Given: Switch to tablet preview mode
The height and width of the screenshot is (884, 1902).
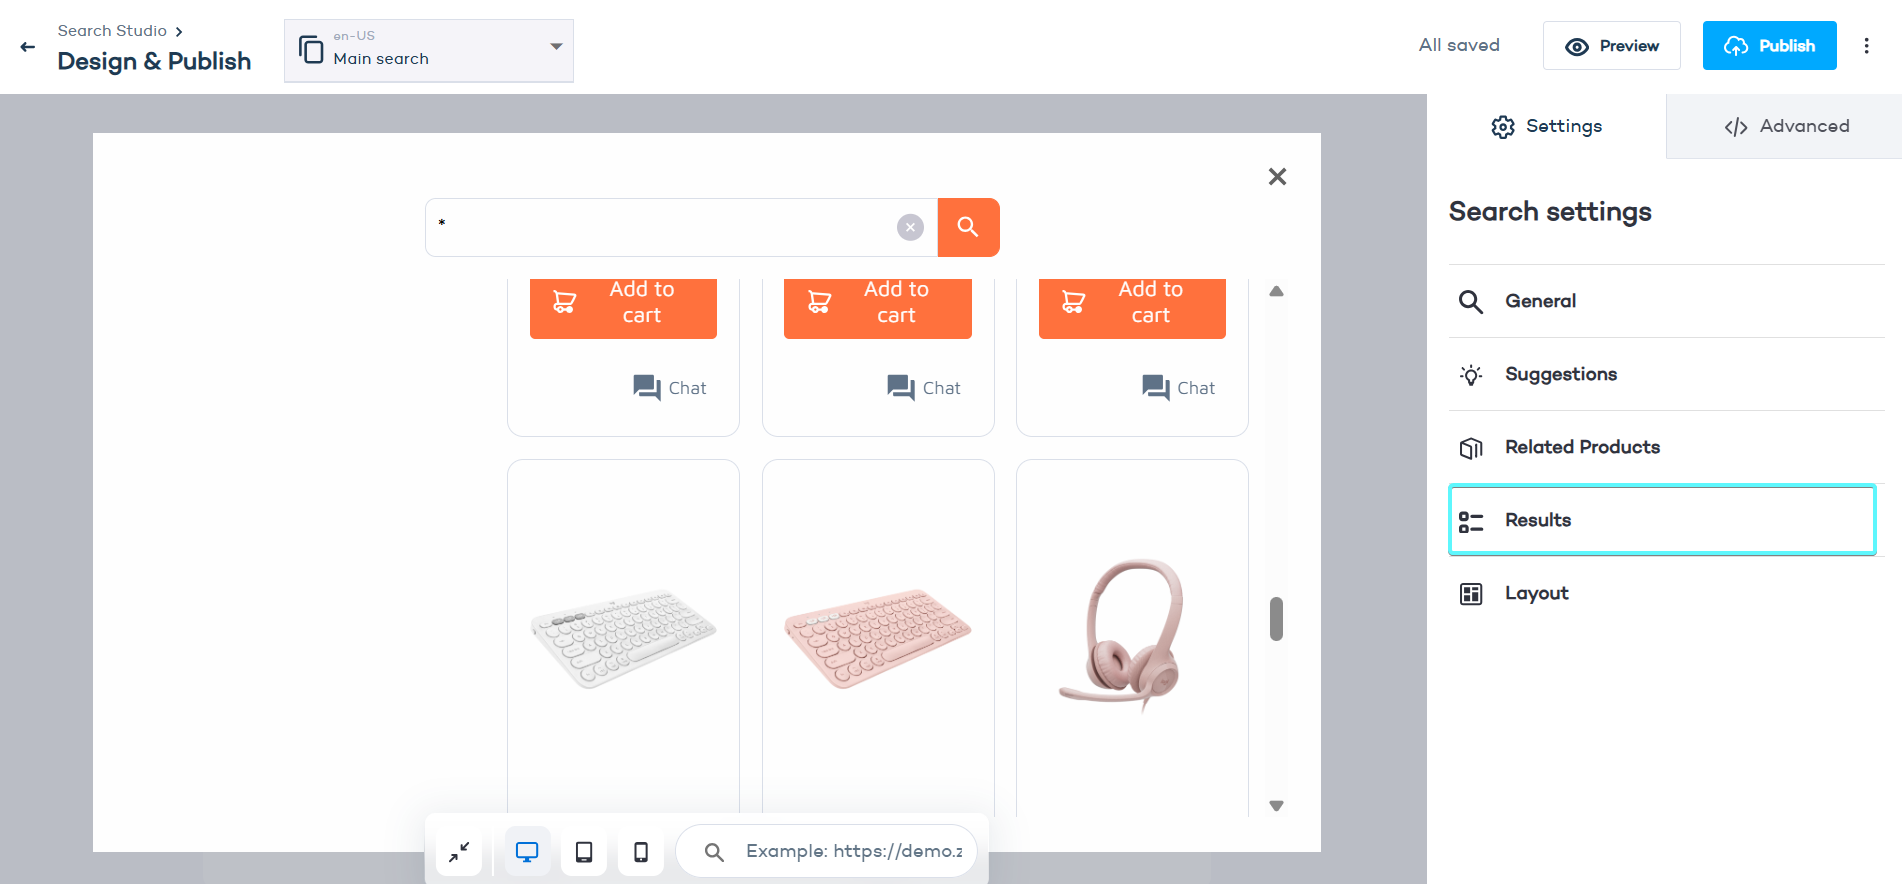Looking at the screenshot, I should (584, 852).
